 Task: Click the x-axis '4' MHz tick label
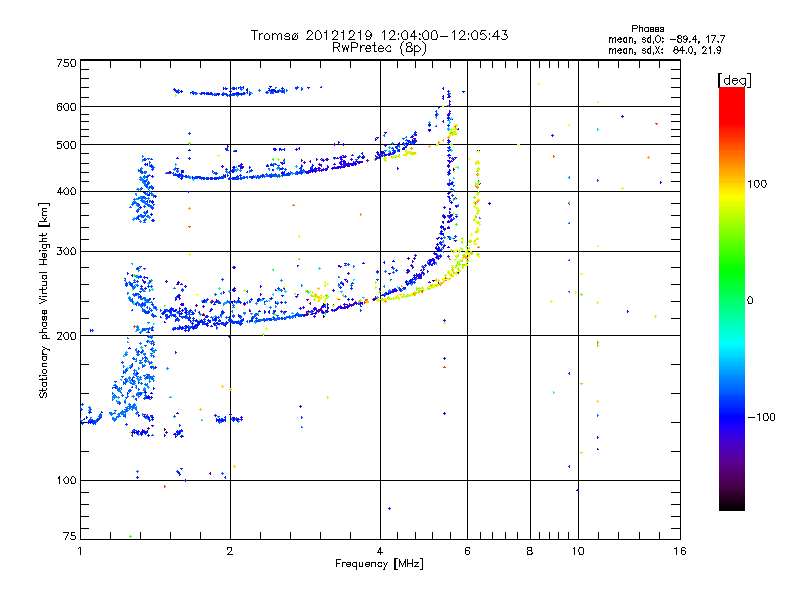pyautogui.click(x=380, y=551)
